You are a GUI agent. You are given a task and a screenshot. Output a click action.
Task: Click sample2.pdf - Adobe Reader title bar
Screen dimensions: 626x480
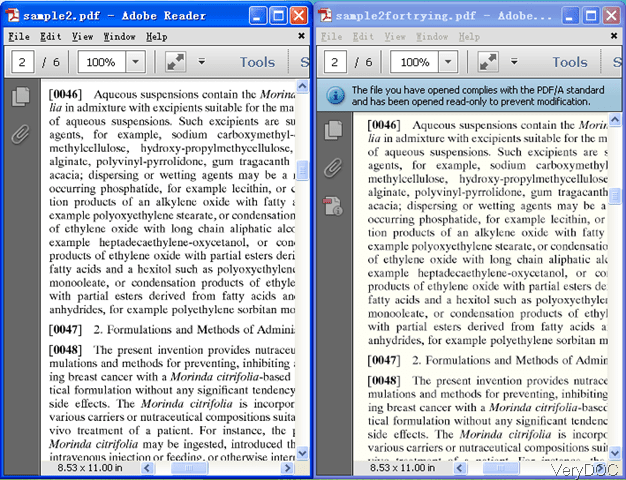tap(115, 16)
